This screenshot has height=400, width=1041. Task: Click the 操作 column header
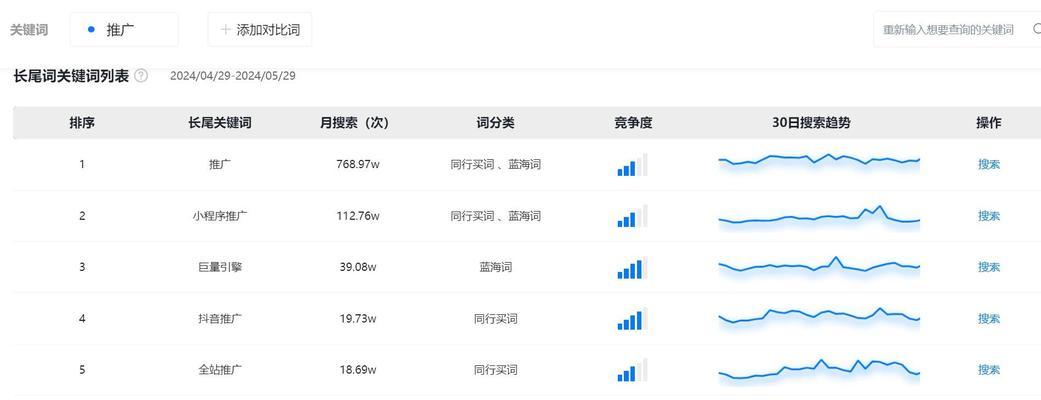(x=989, y=123)
